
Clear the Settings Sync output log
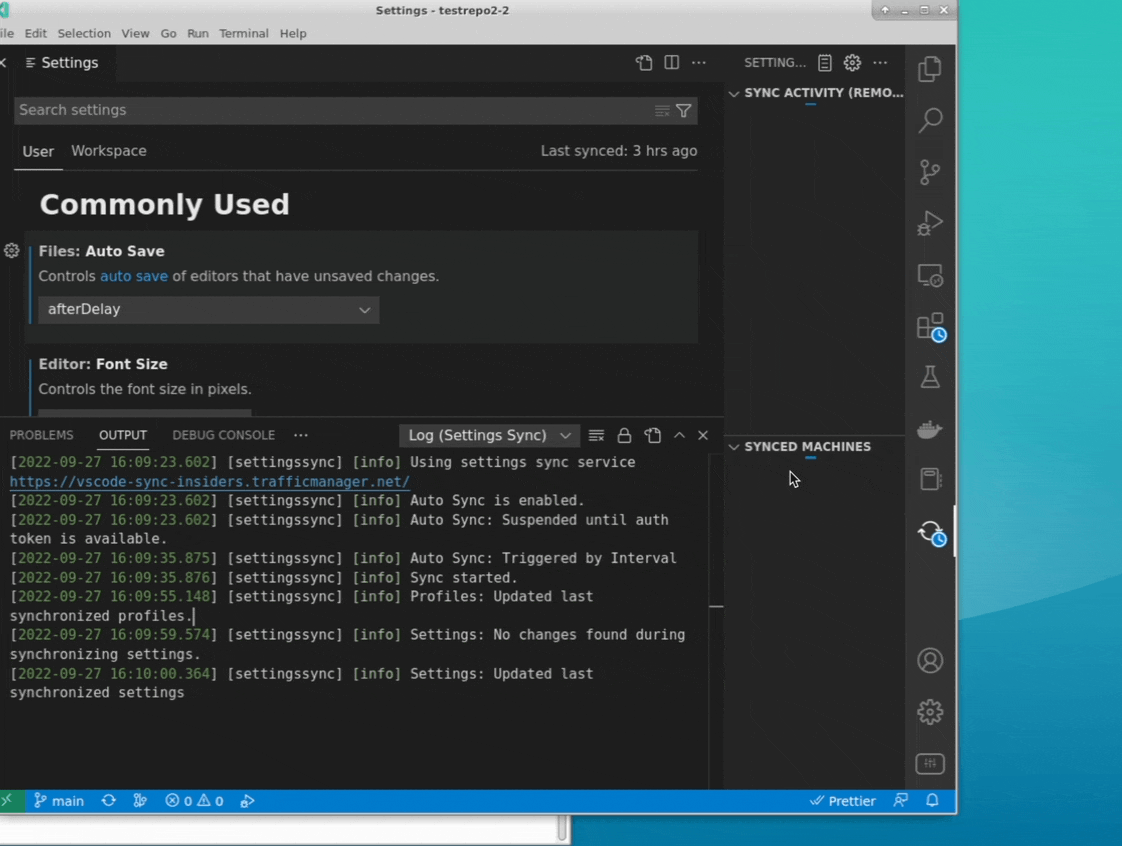pos(596,435)
